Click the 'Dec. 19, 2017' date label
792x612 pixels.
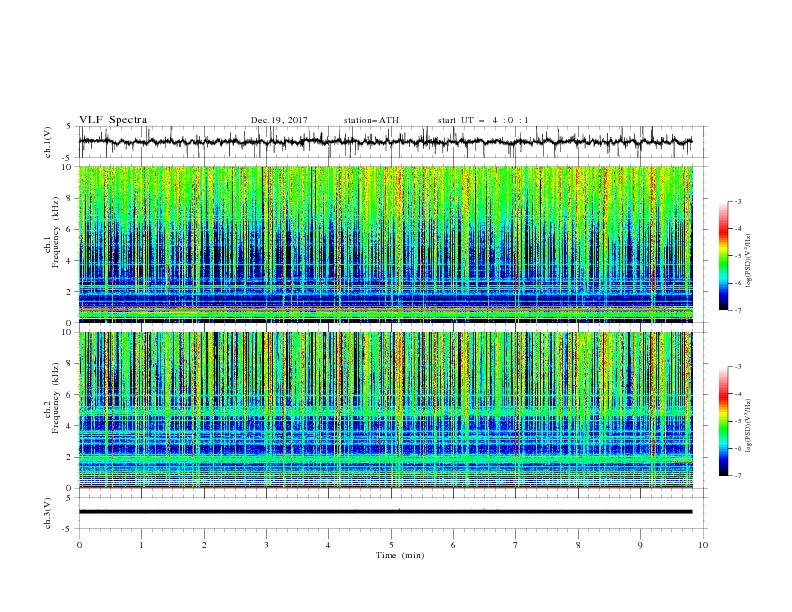click(279, 120)
